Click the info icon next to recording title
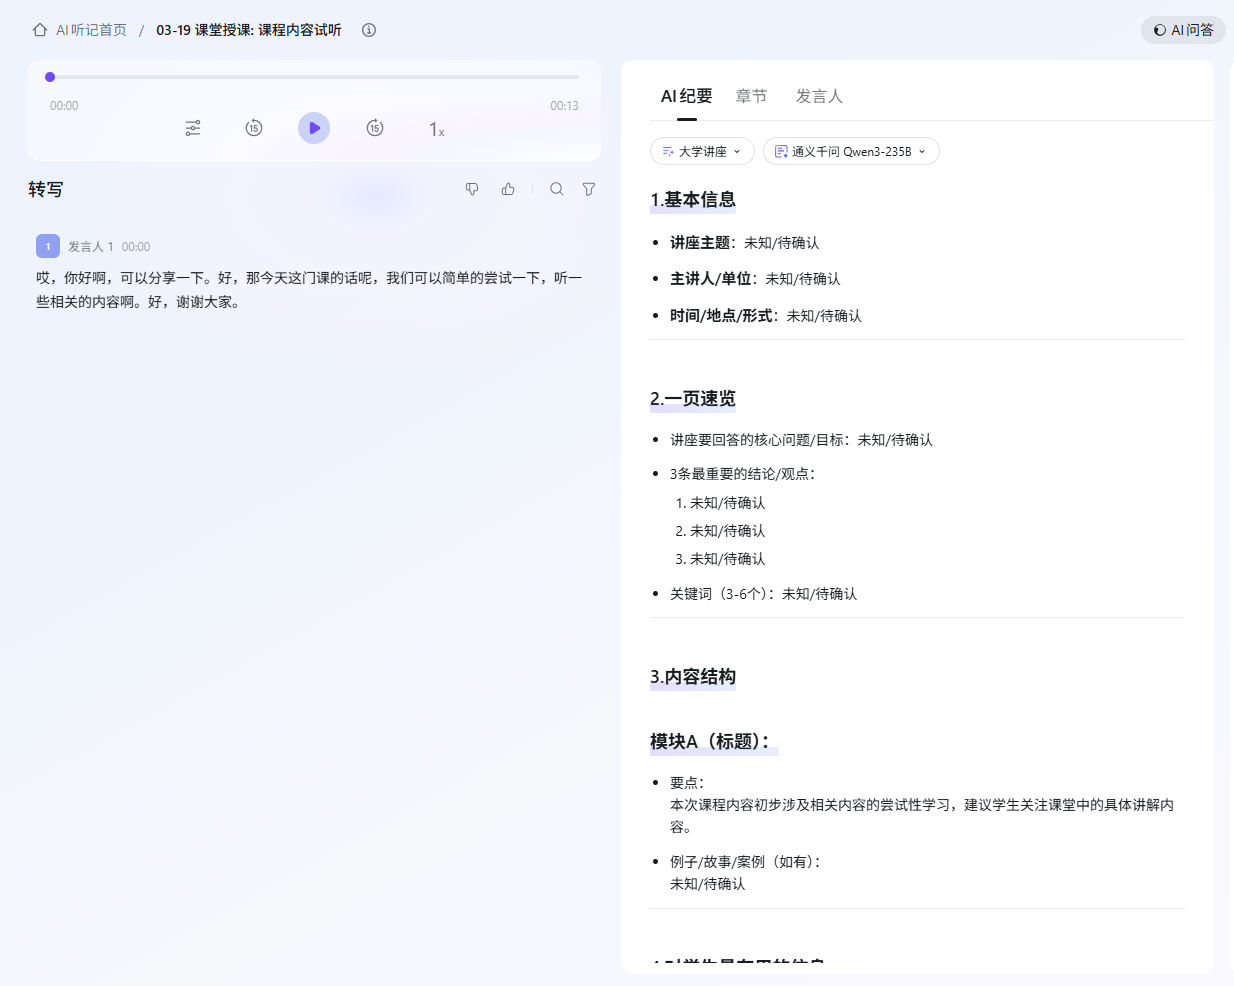 coord(369,30)
